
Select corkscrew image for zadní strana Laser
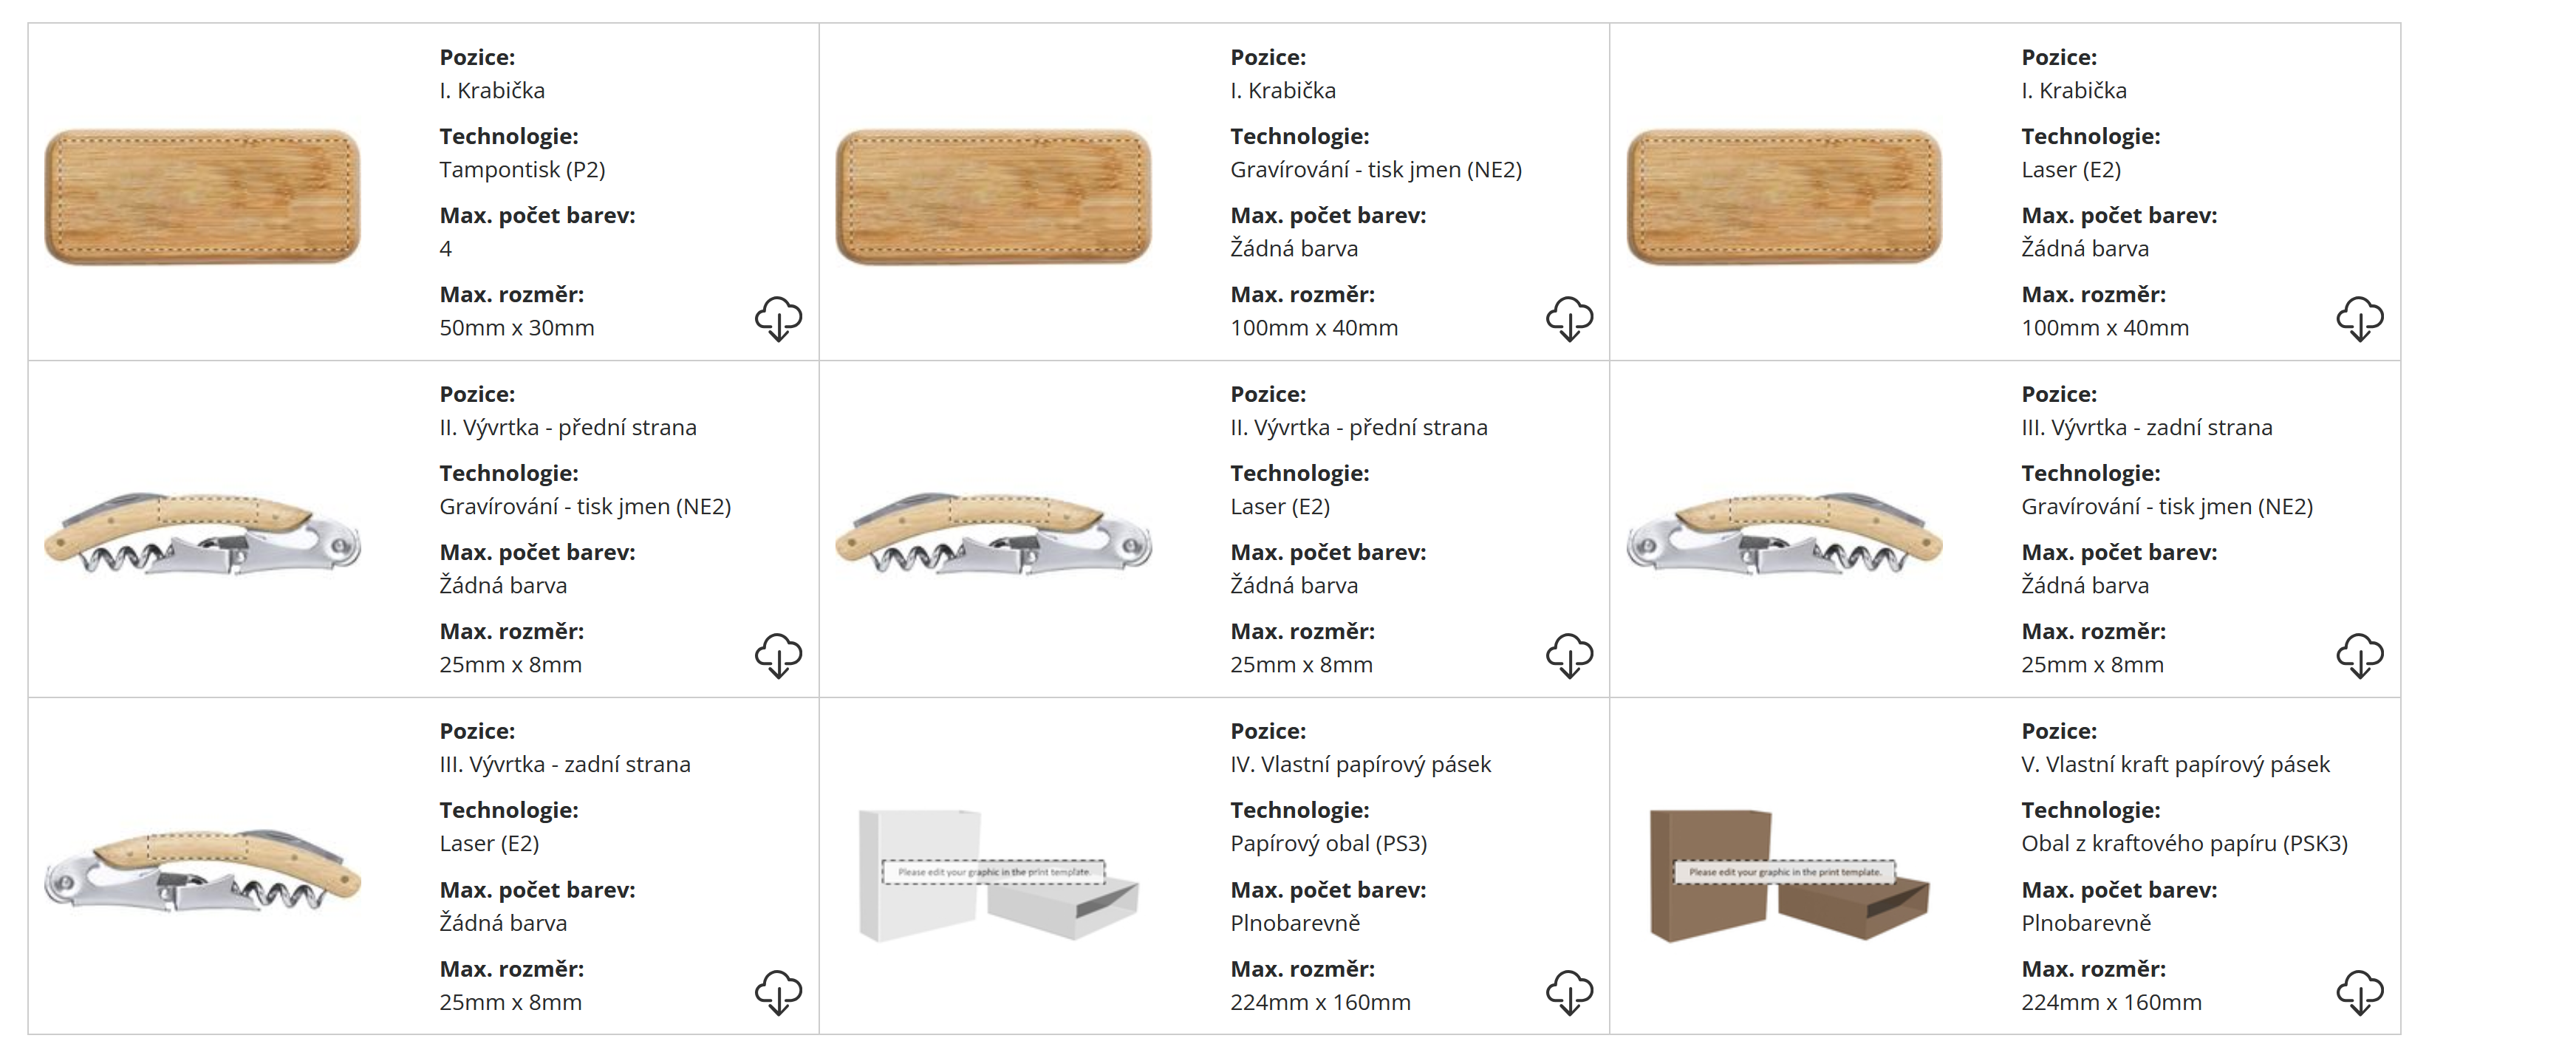(x=203, y=870)
